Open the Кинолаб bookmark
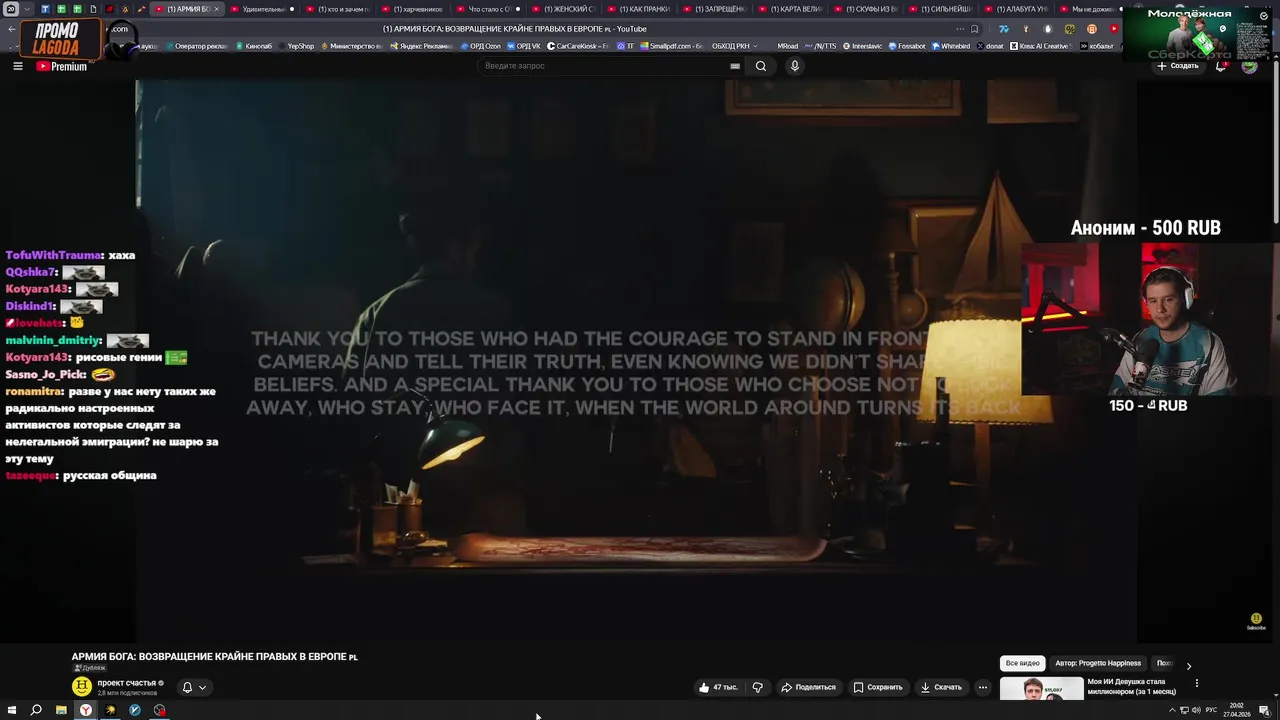 [x=254, y=46]
